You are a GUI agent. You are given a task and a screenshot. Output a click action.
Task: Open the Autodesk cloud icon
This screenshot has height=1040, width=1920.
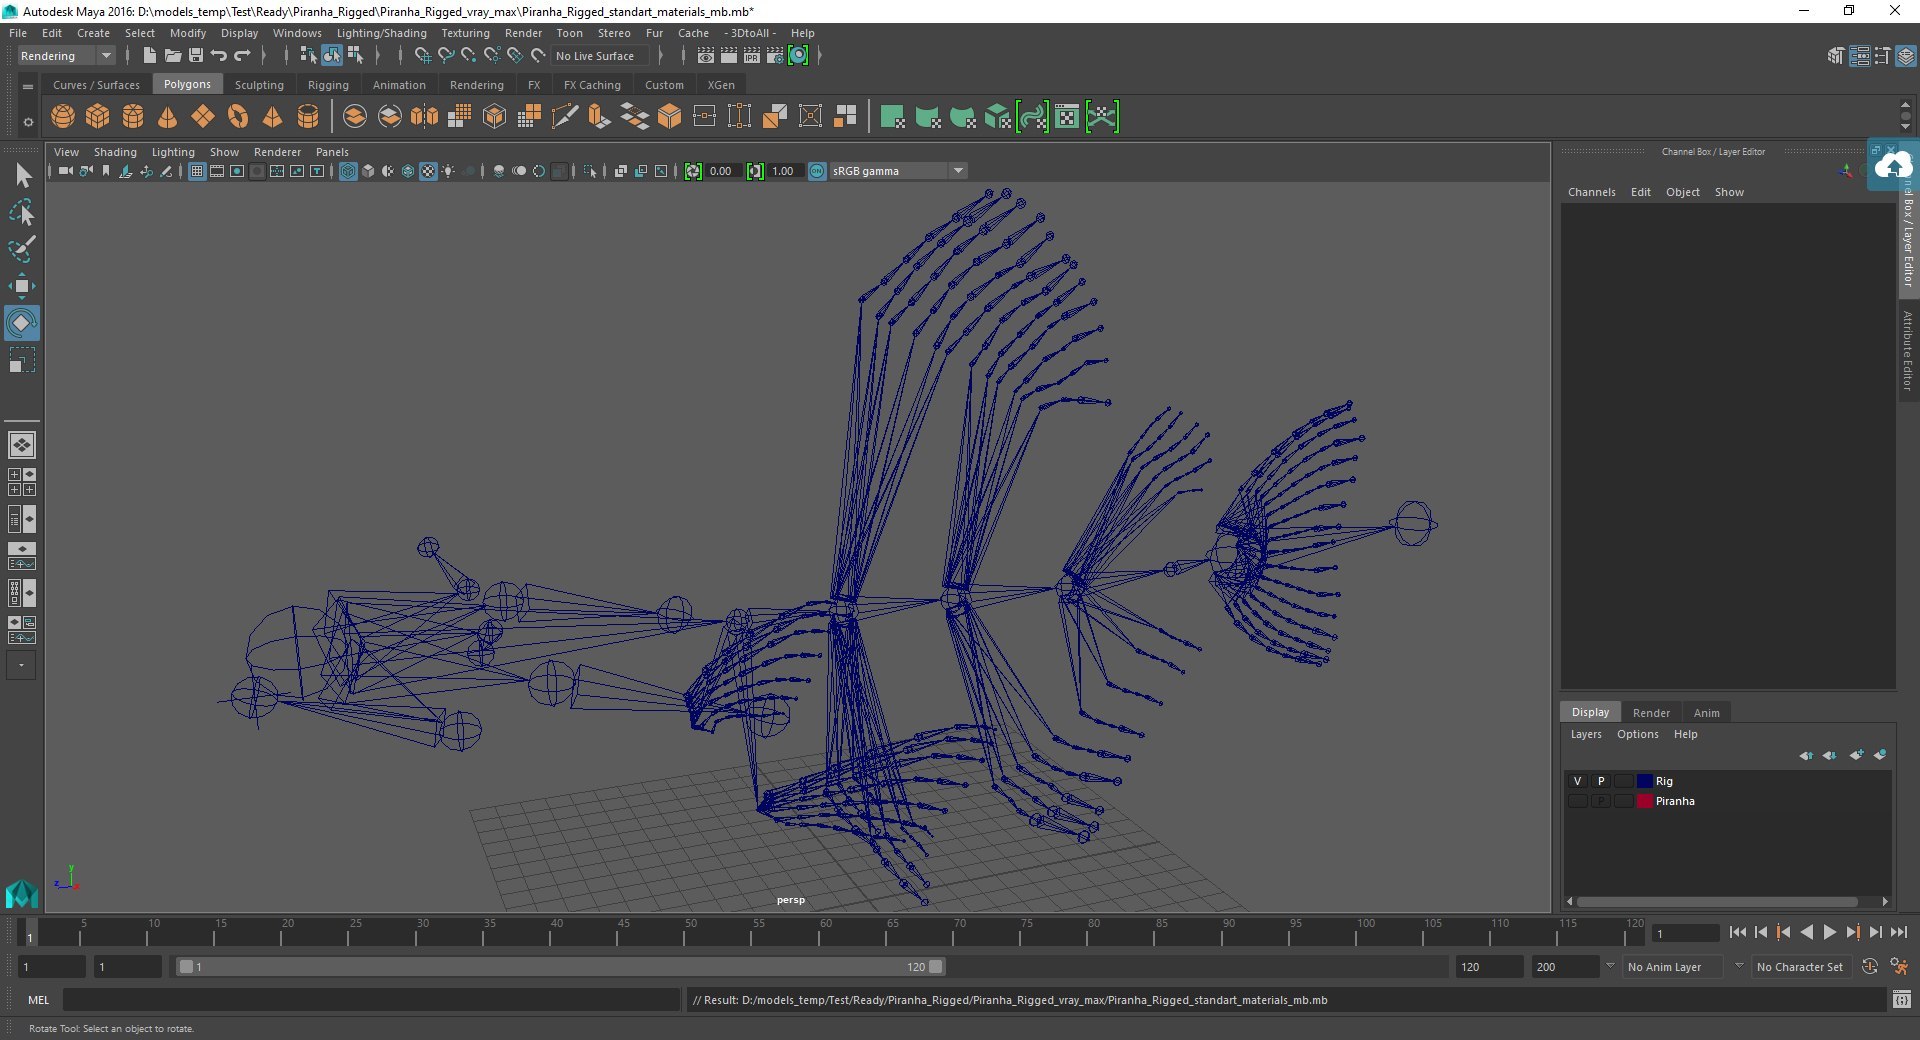(x=1892, y=165)
